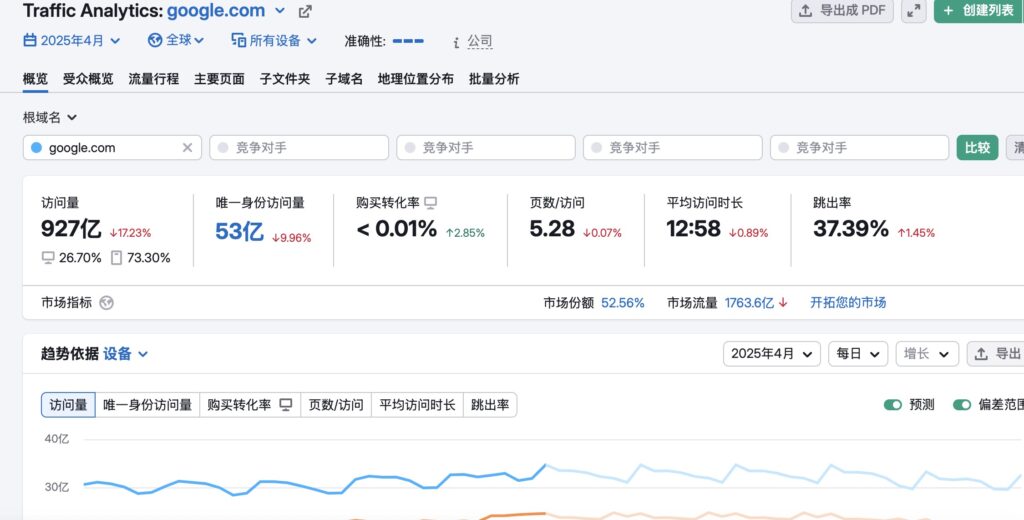Switch to the 子域名 tab
The width and height of the screenshot is (1024, 520).
tap(344, 79)
